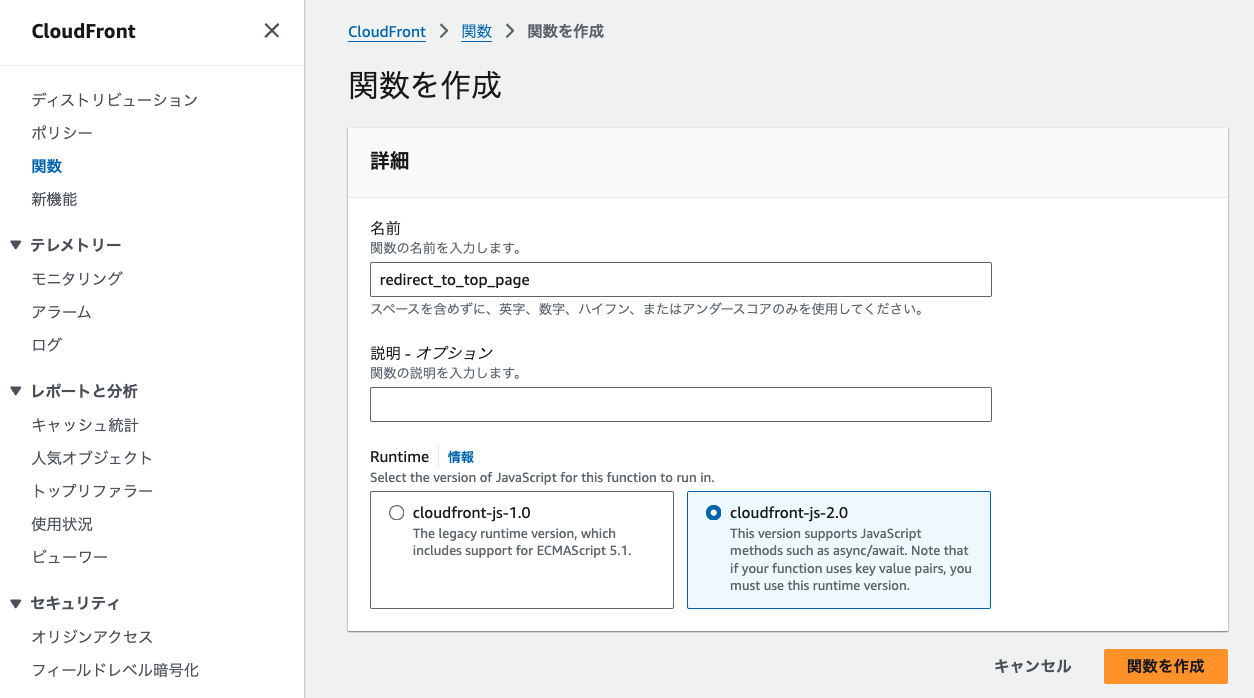The image size is (1254, 698).
Task: Collapse the テレメトリー section
Action: (x=15, y=245)
